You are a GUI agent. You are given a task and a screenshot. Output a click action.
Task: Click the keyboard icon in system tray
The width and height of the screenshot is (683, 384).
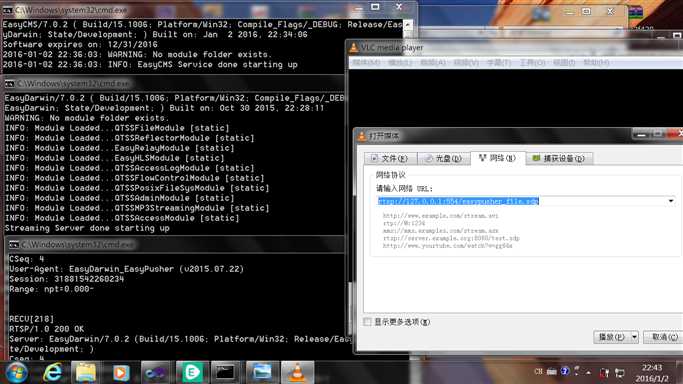pyautogui.click(x=551, y=371)
